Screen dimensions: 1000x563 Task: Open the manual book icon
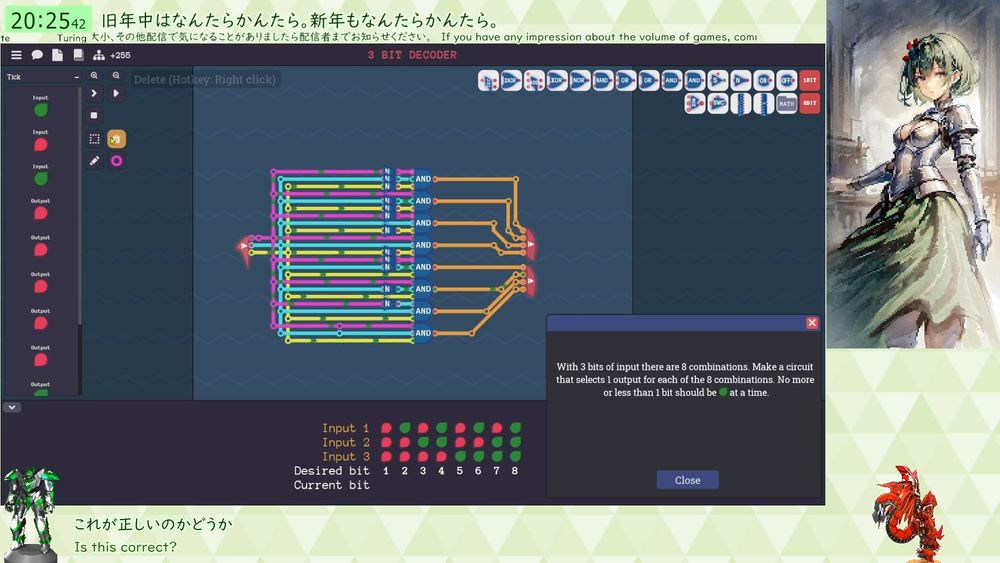point(78,55)
